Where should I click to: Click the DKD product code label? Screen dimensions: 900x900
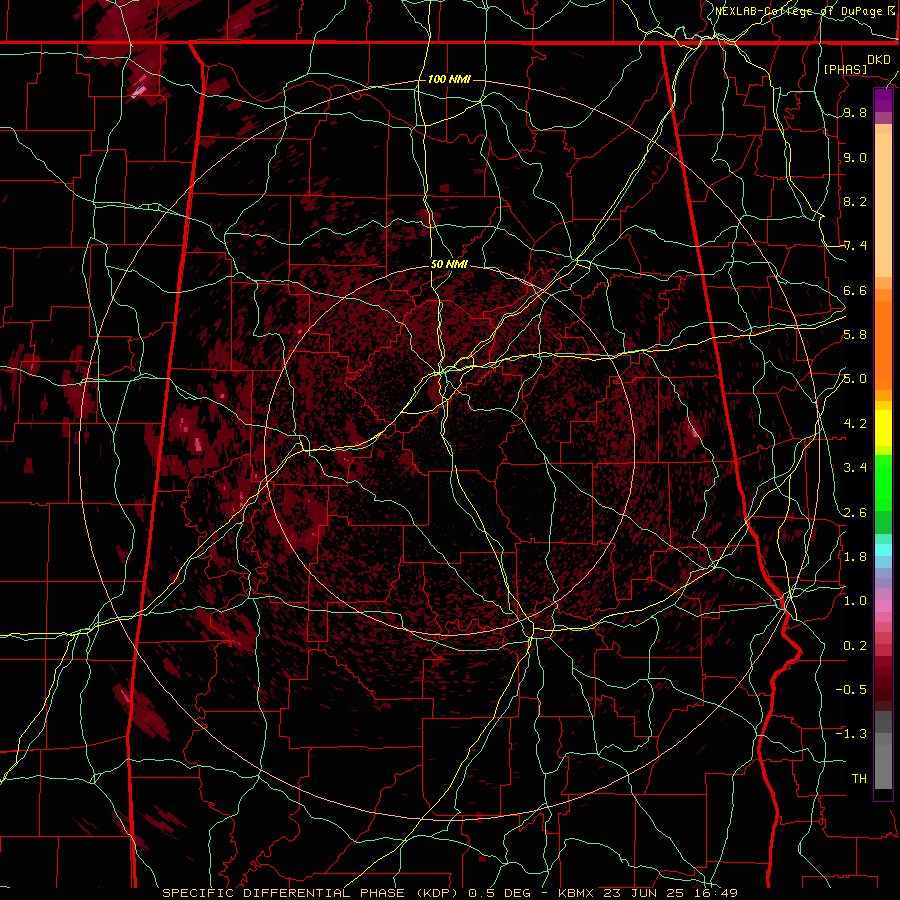coord(879,60)
